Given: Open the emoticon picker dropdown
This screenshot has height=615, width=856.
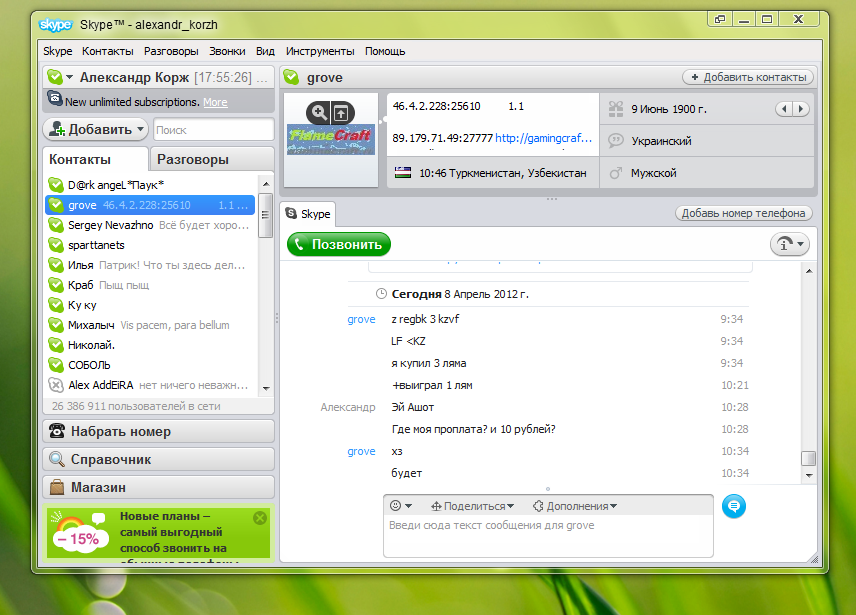Looking at the screenshot, I should pyautogui.click(x=401, y=506).
